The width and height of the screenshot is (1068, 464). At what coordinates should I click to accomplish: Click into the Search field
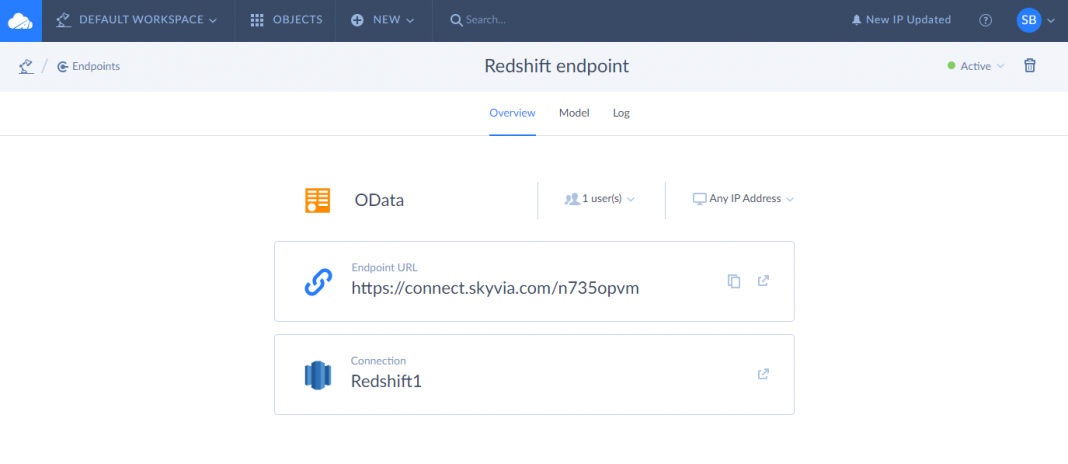click(x=520, y=20)
